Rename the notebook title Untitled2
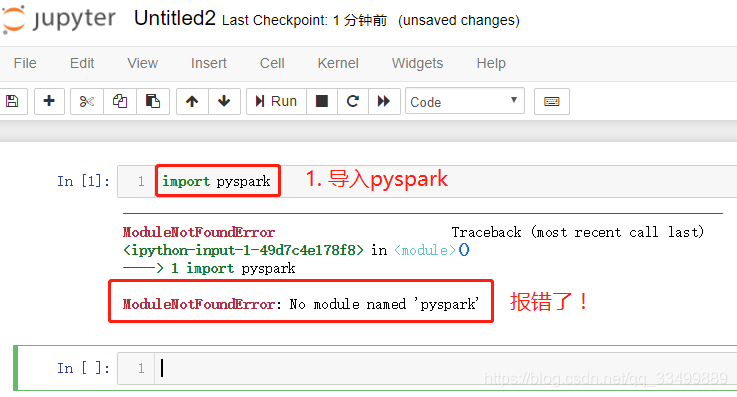Viewport: 737px width, 397px height. [x=174, y=19]
